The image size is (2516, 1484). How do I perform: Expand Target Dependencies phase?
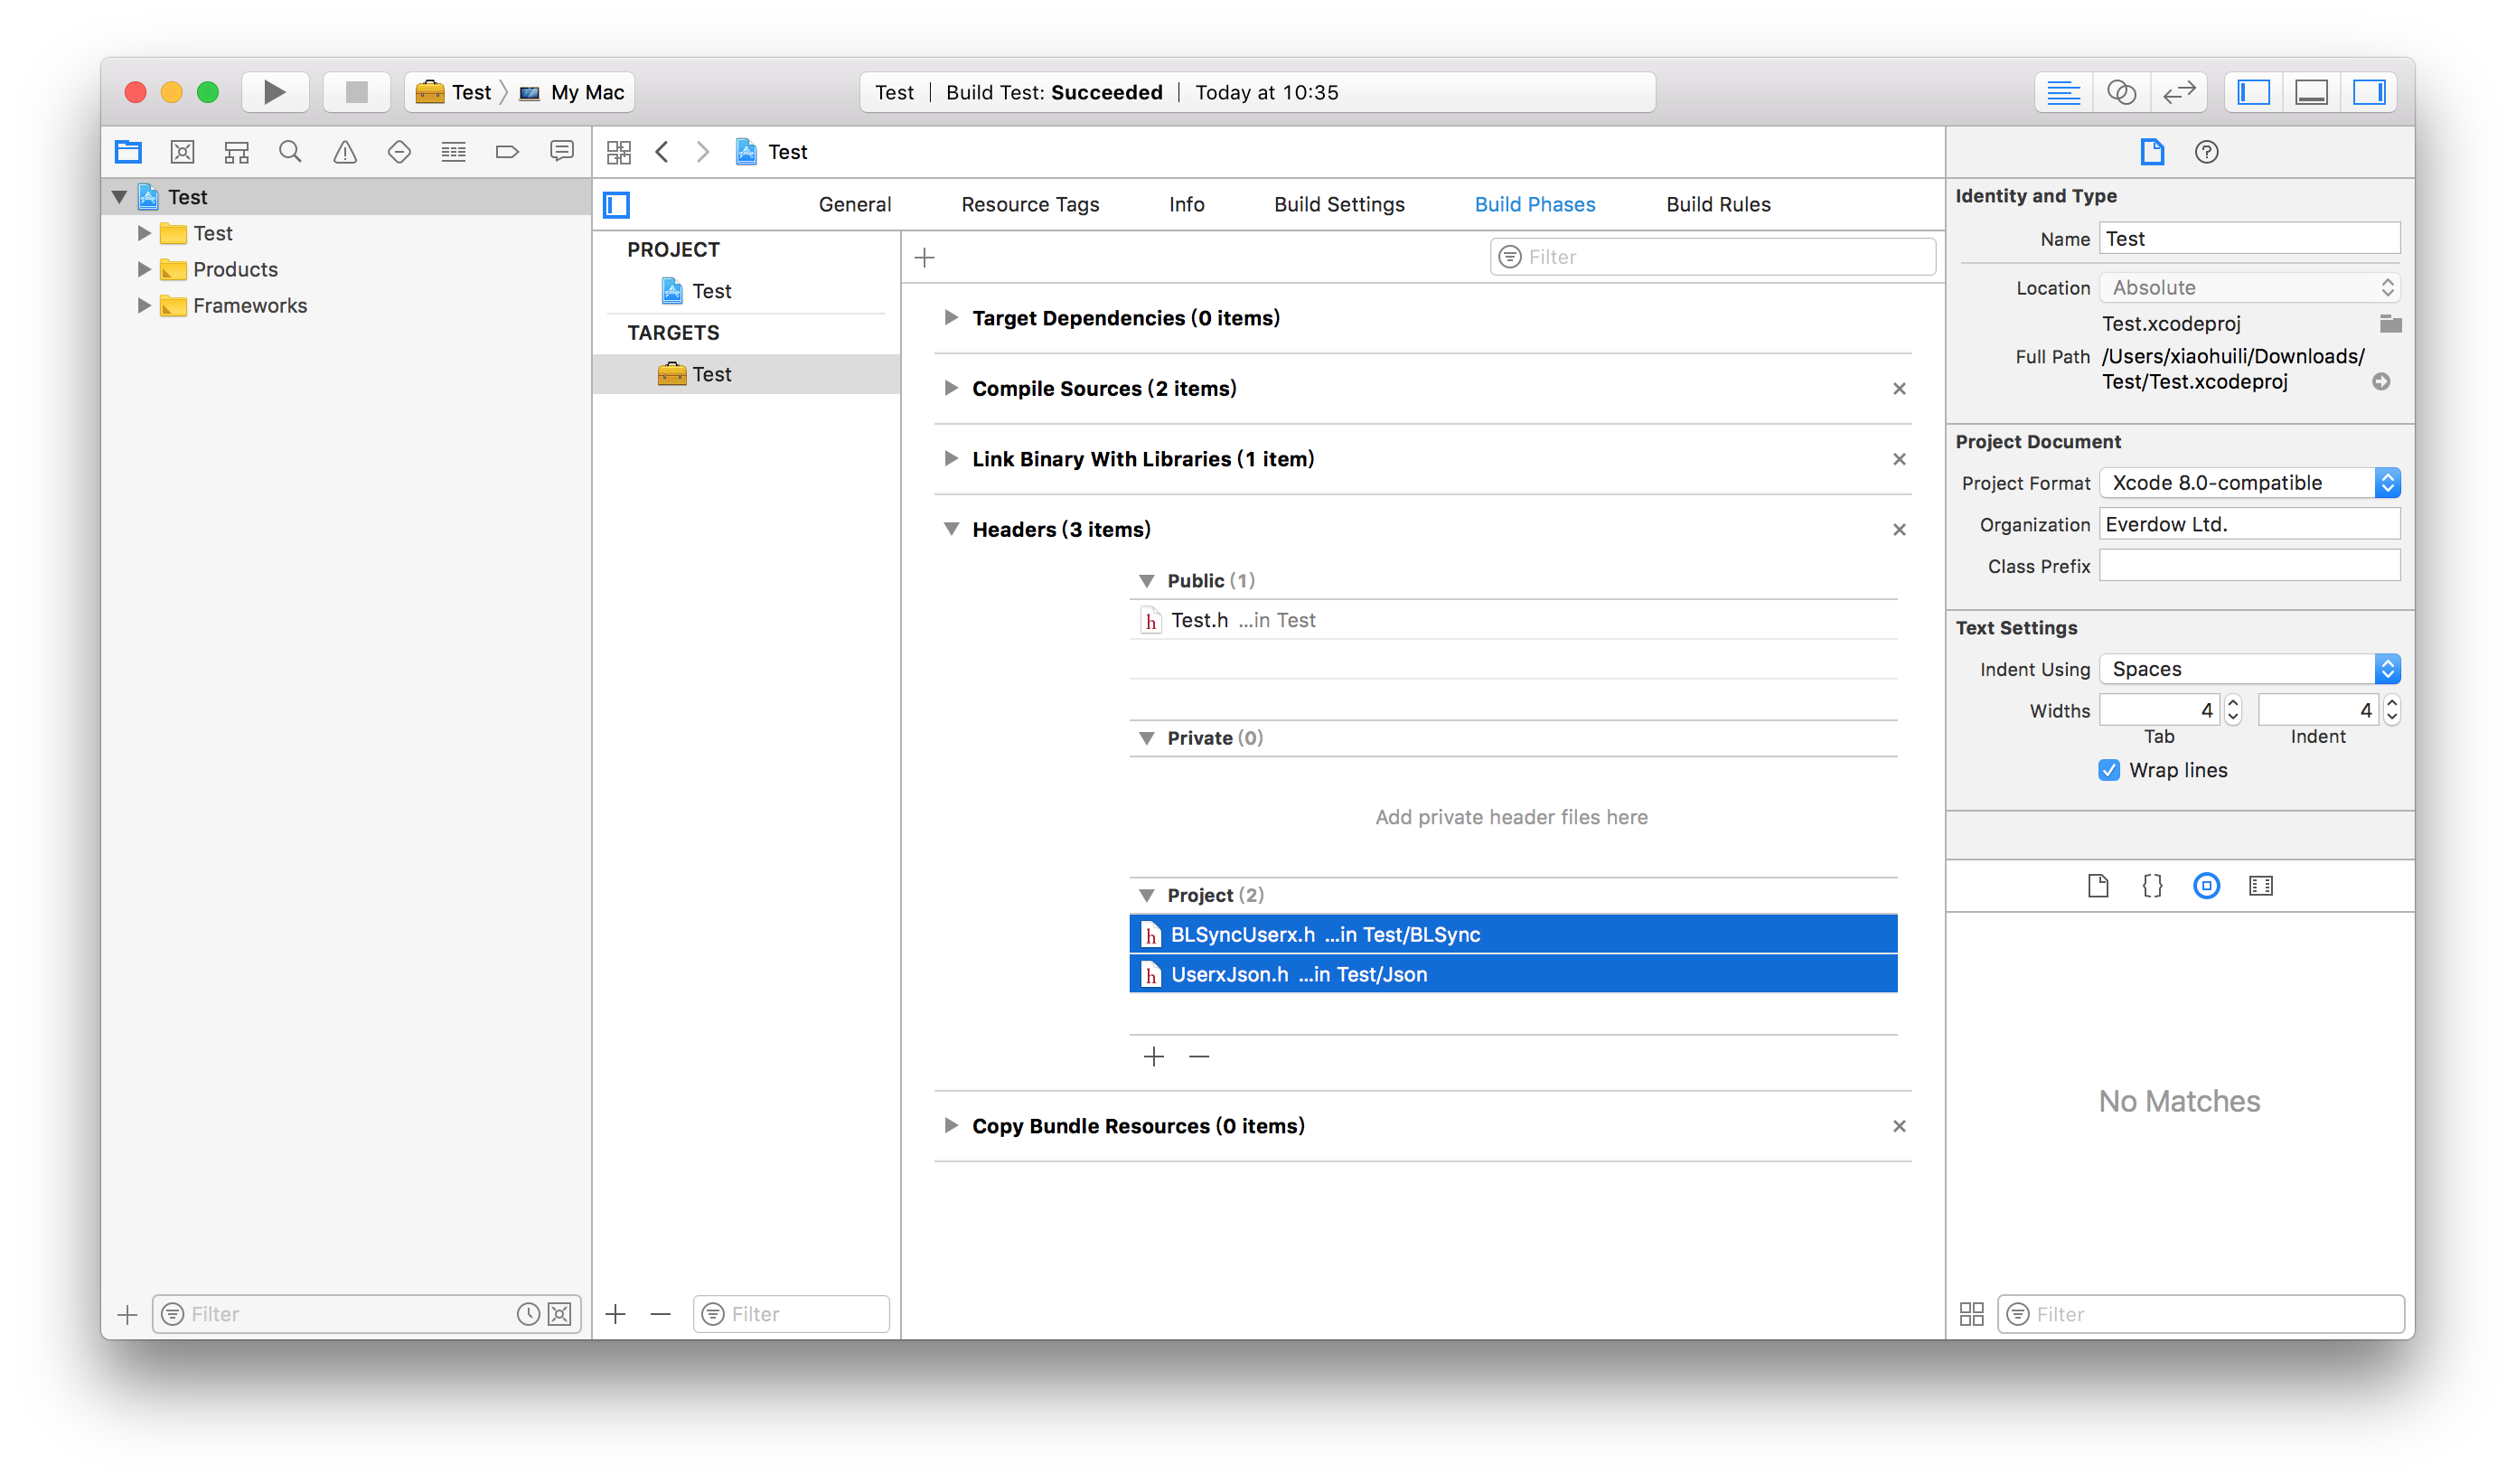pos(951,318)
